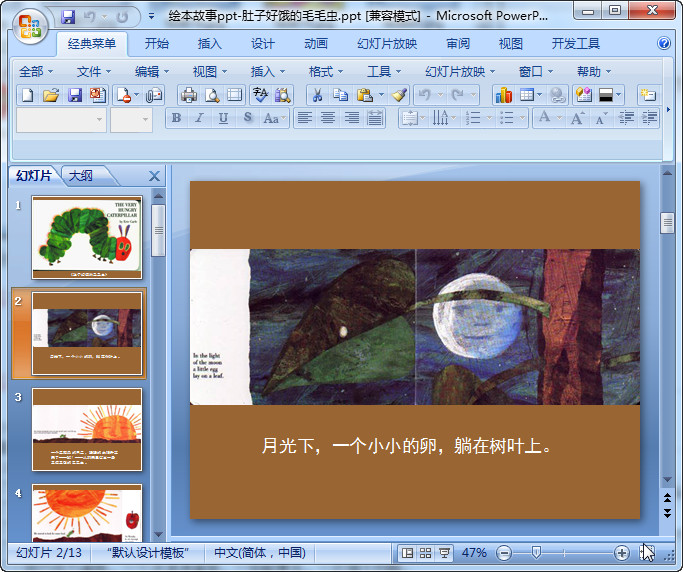683x572 pixels.
Task: Paste from the clipboard icon
Action: point(365,95)
